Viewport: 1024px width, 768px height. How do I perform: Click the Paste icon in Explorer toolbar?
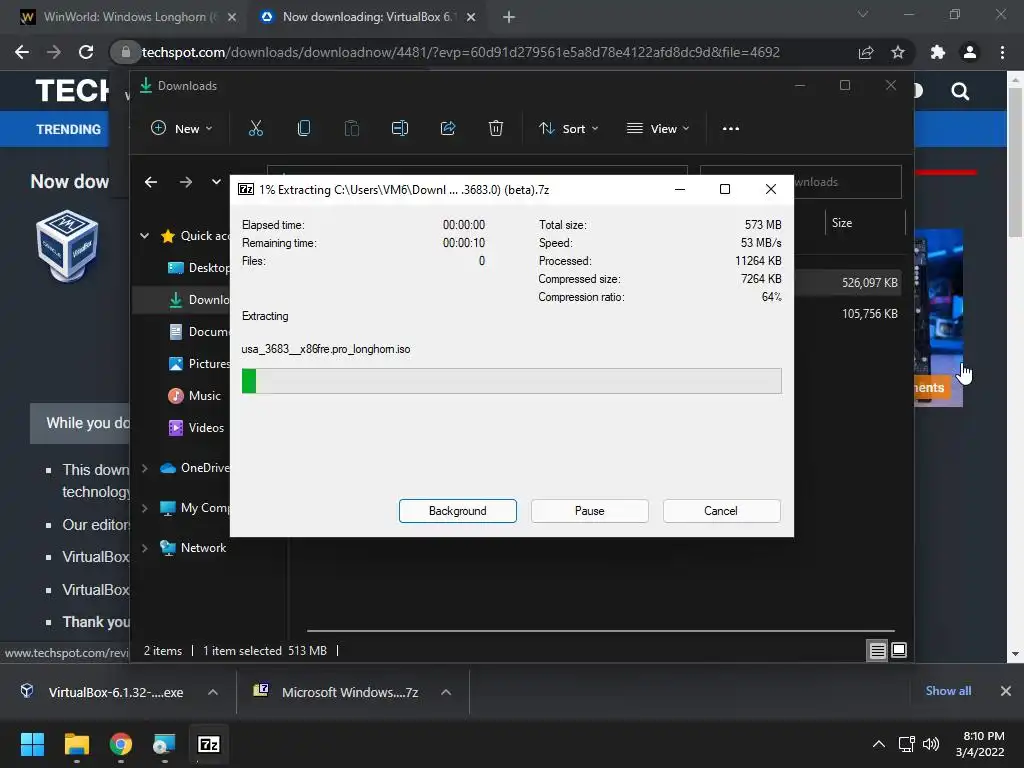point(351,129)
